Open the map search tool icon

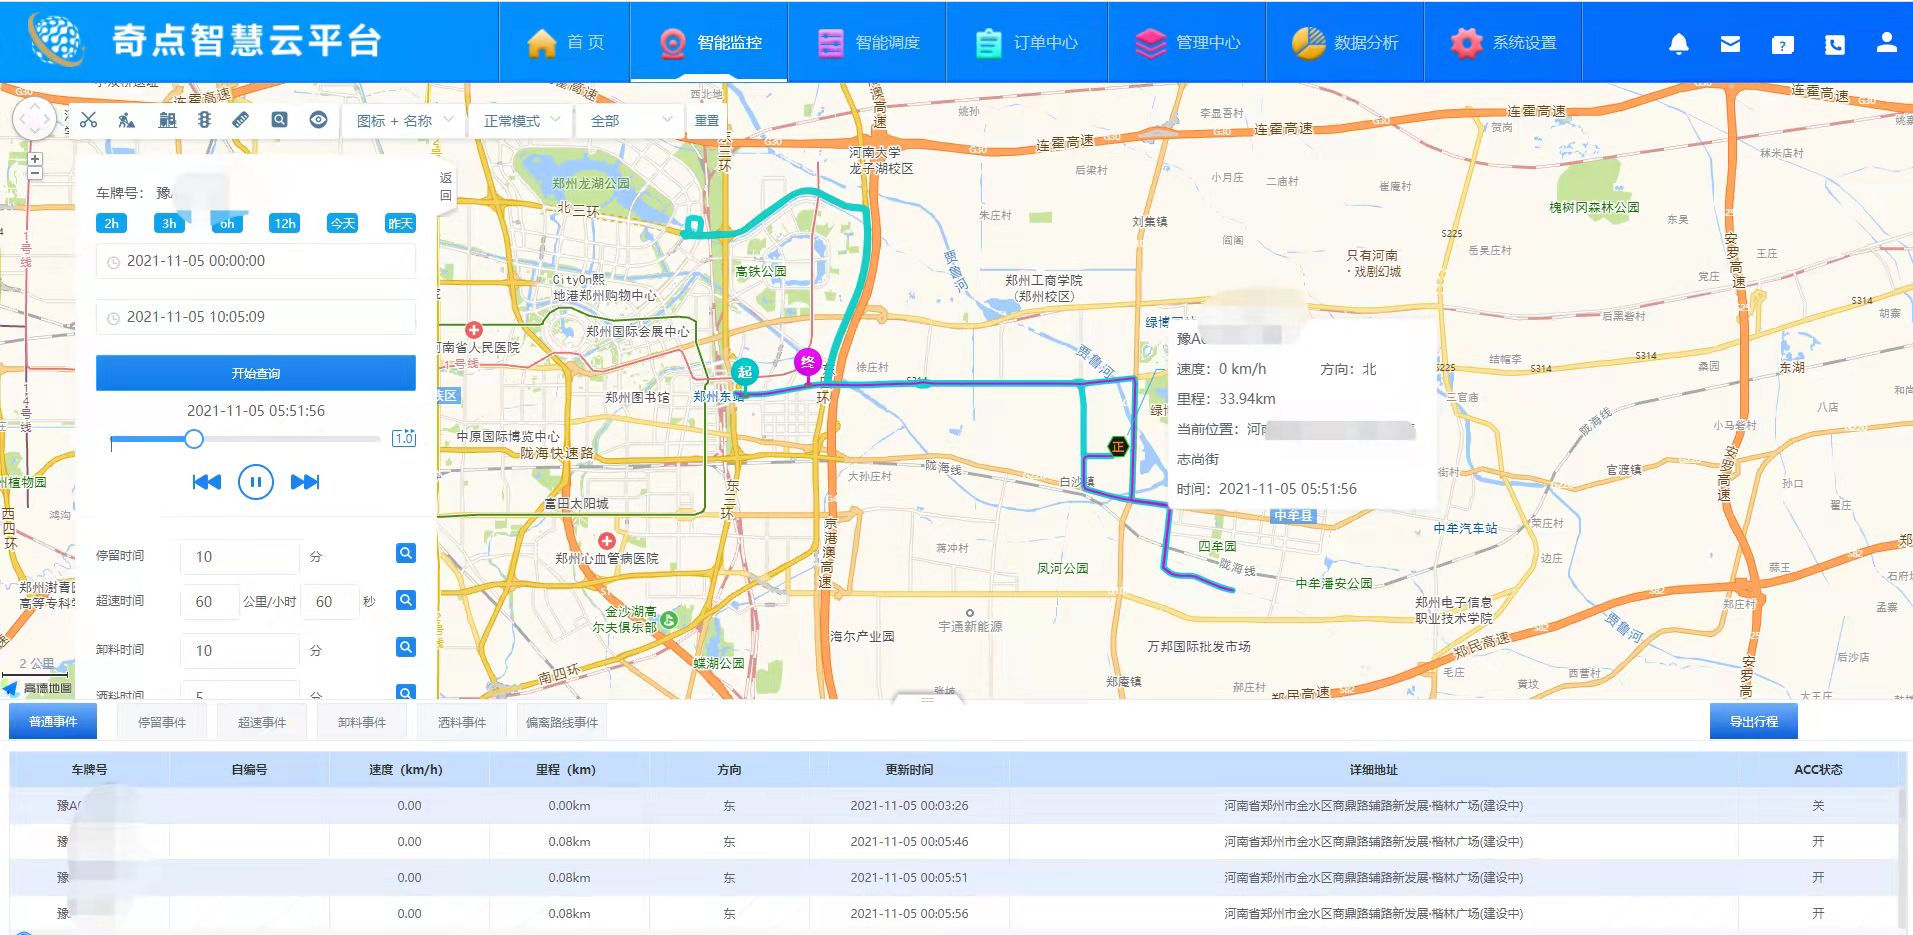(279, 120)
